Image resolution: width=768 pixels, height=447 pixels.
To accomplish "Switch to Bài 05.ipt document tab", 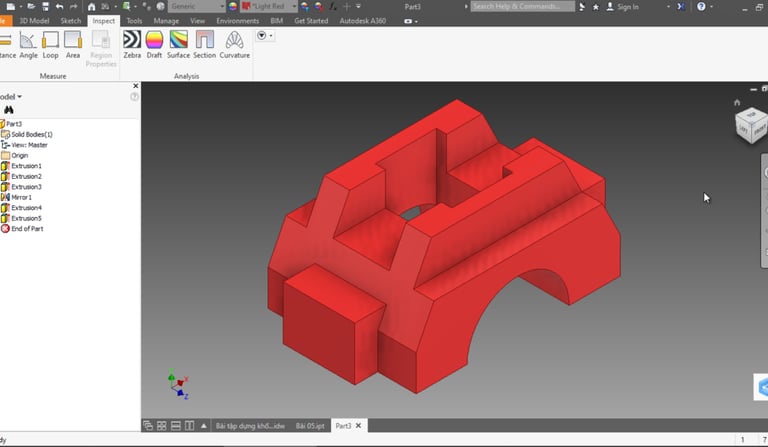I will [x=310, y=425].
